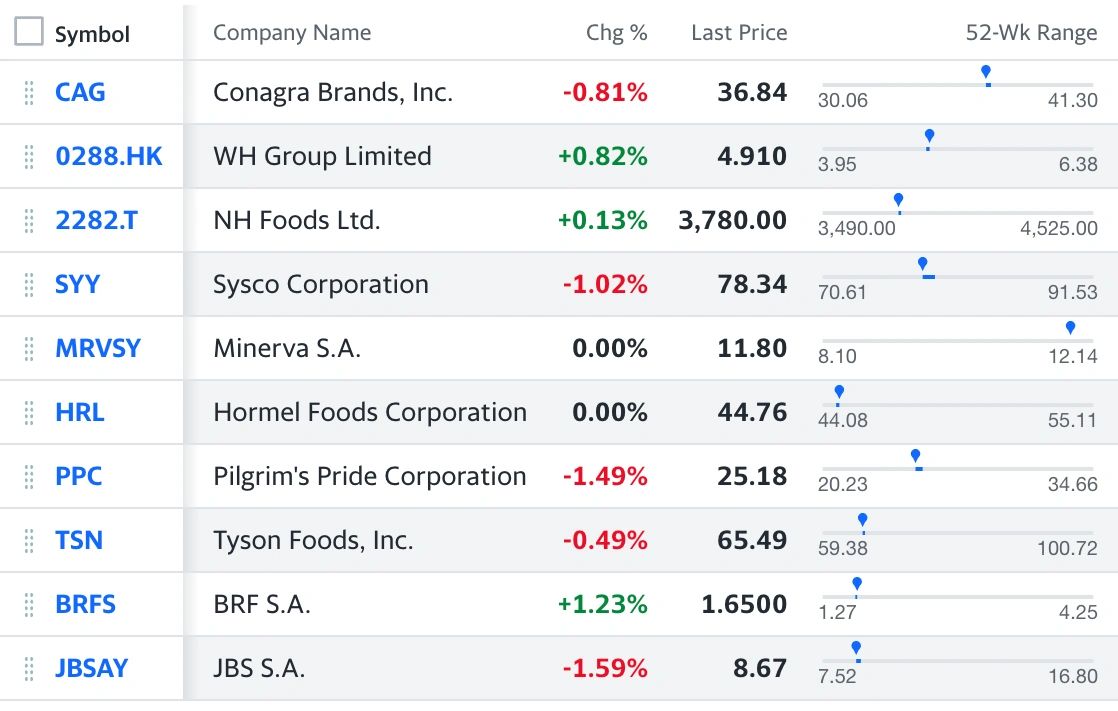Viewport: 1118px width, 711px height.
Task: Open the JBSAY ticker link
Action: (x=92, y=669)
